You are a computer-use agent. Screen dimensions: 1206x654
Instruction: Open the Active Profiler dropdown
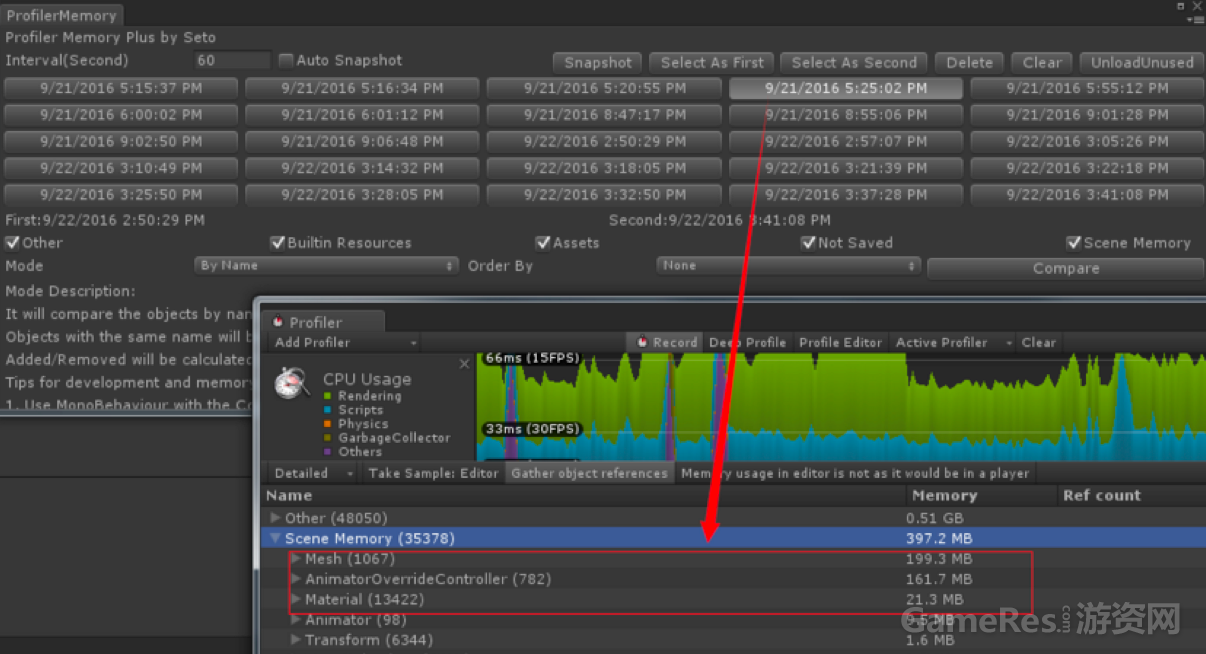pyautogui.click(x=951, y=342)
